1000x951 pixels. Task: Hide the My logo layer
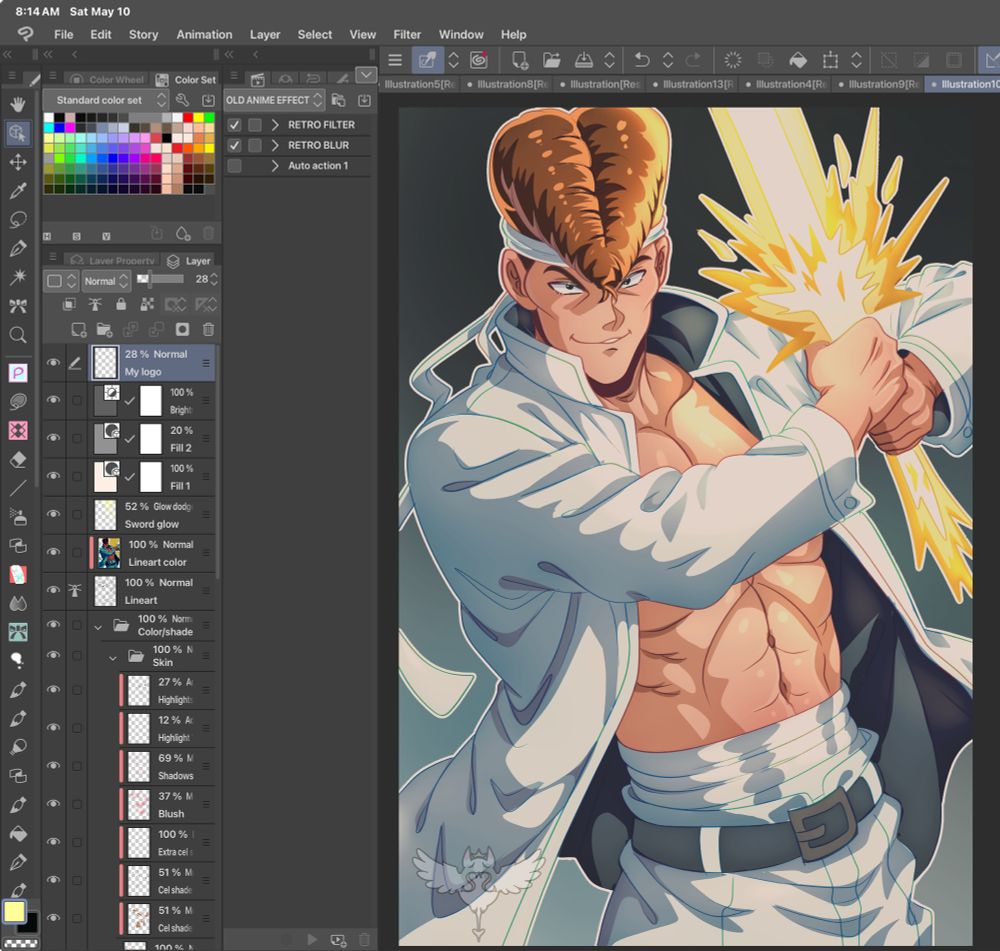54,362
